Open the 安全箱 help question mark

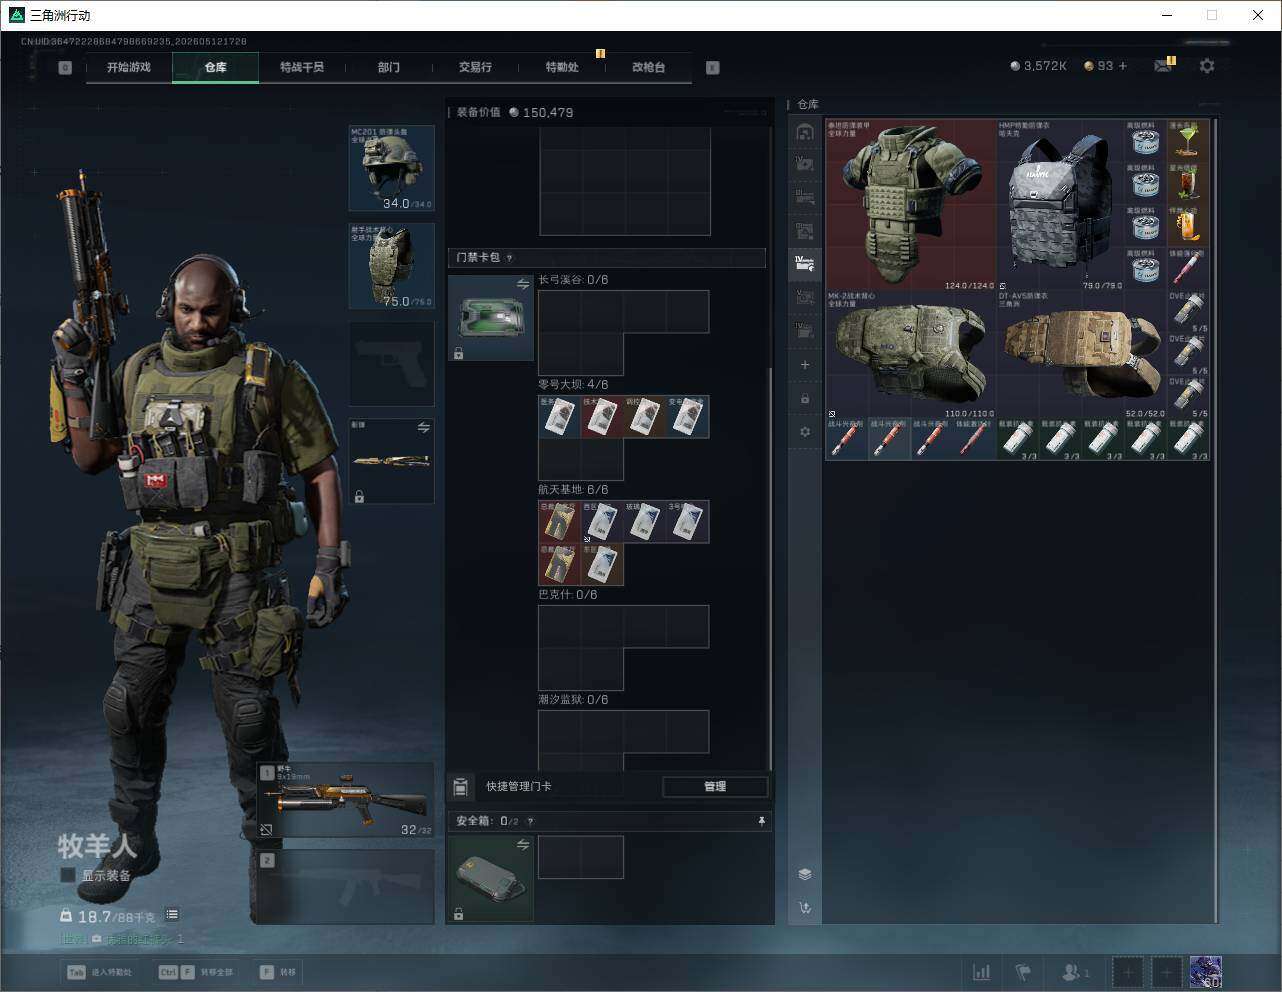click(530, 821)
